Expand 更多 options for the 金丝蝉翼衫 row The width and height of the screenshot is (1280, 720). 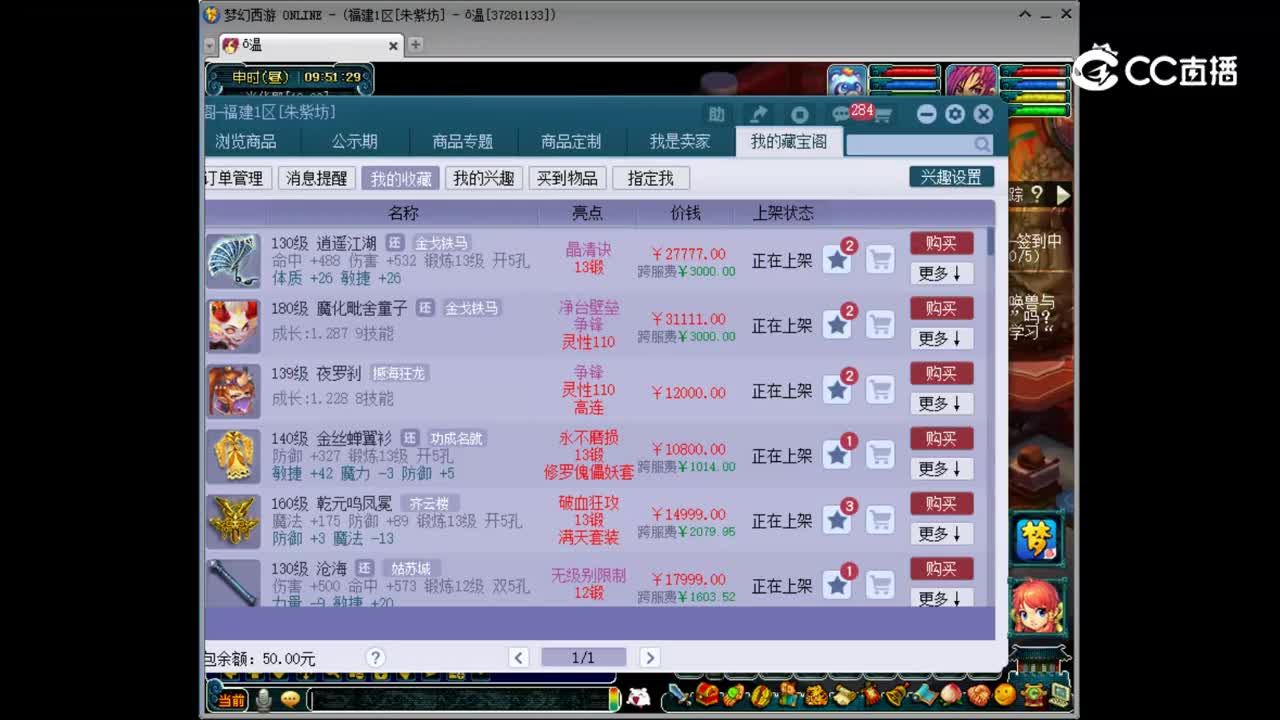941,468
